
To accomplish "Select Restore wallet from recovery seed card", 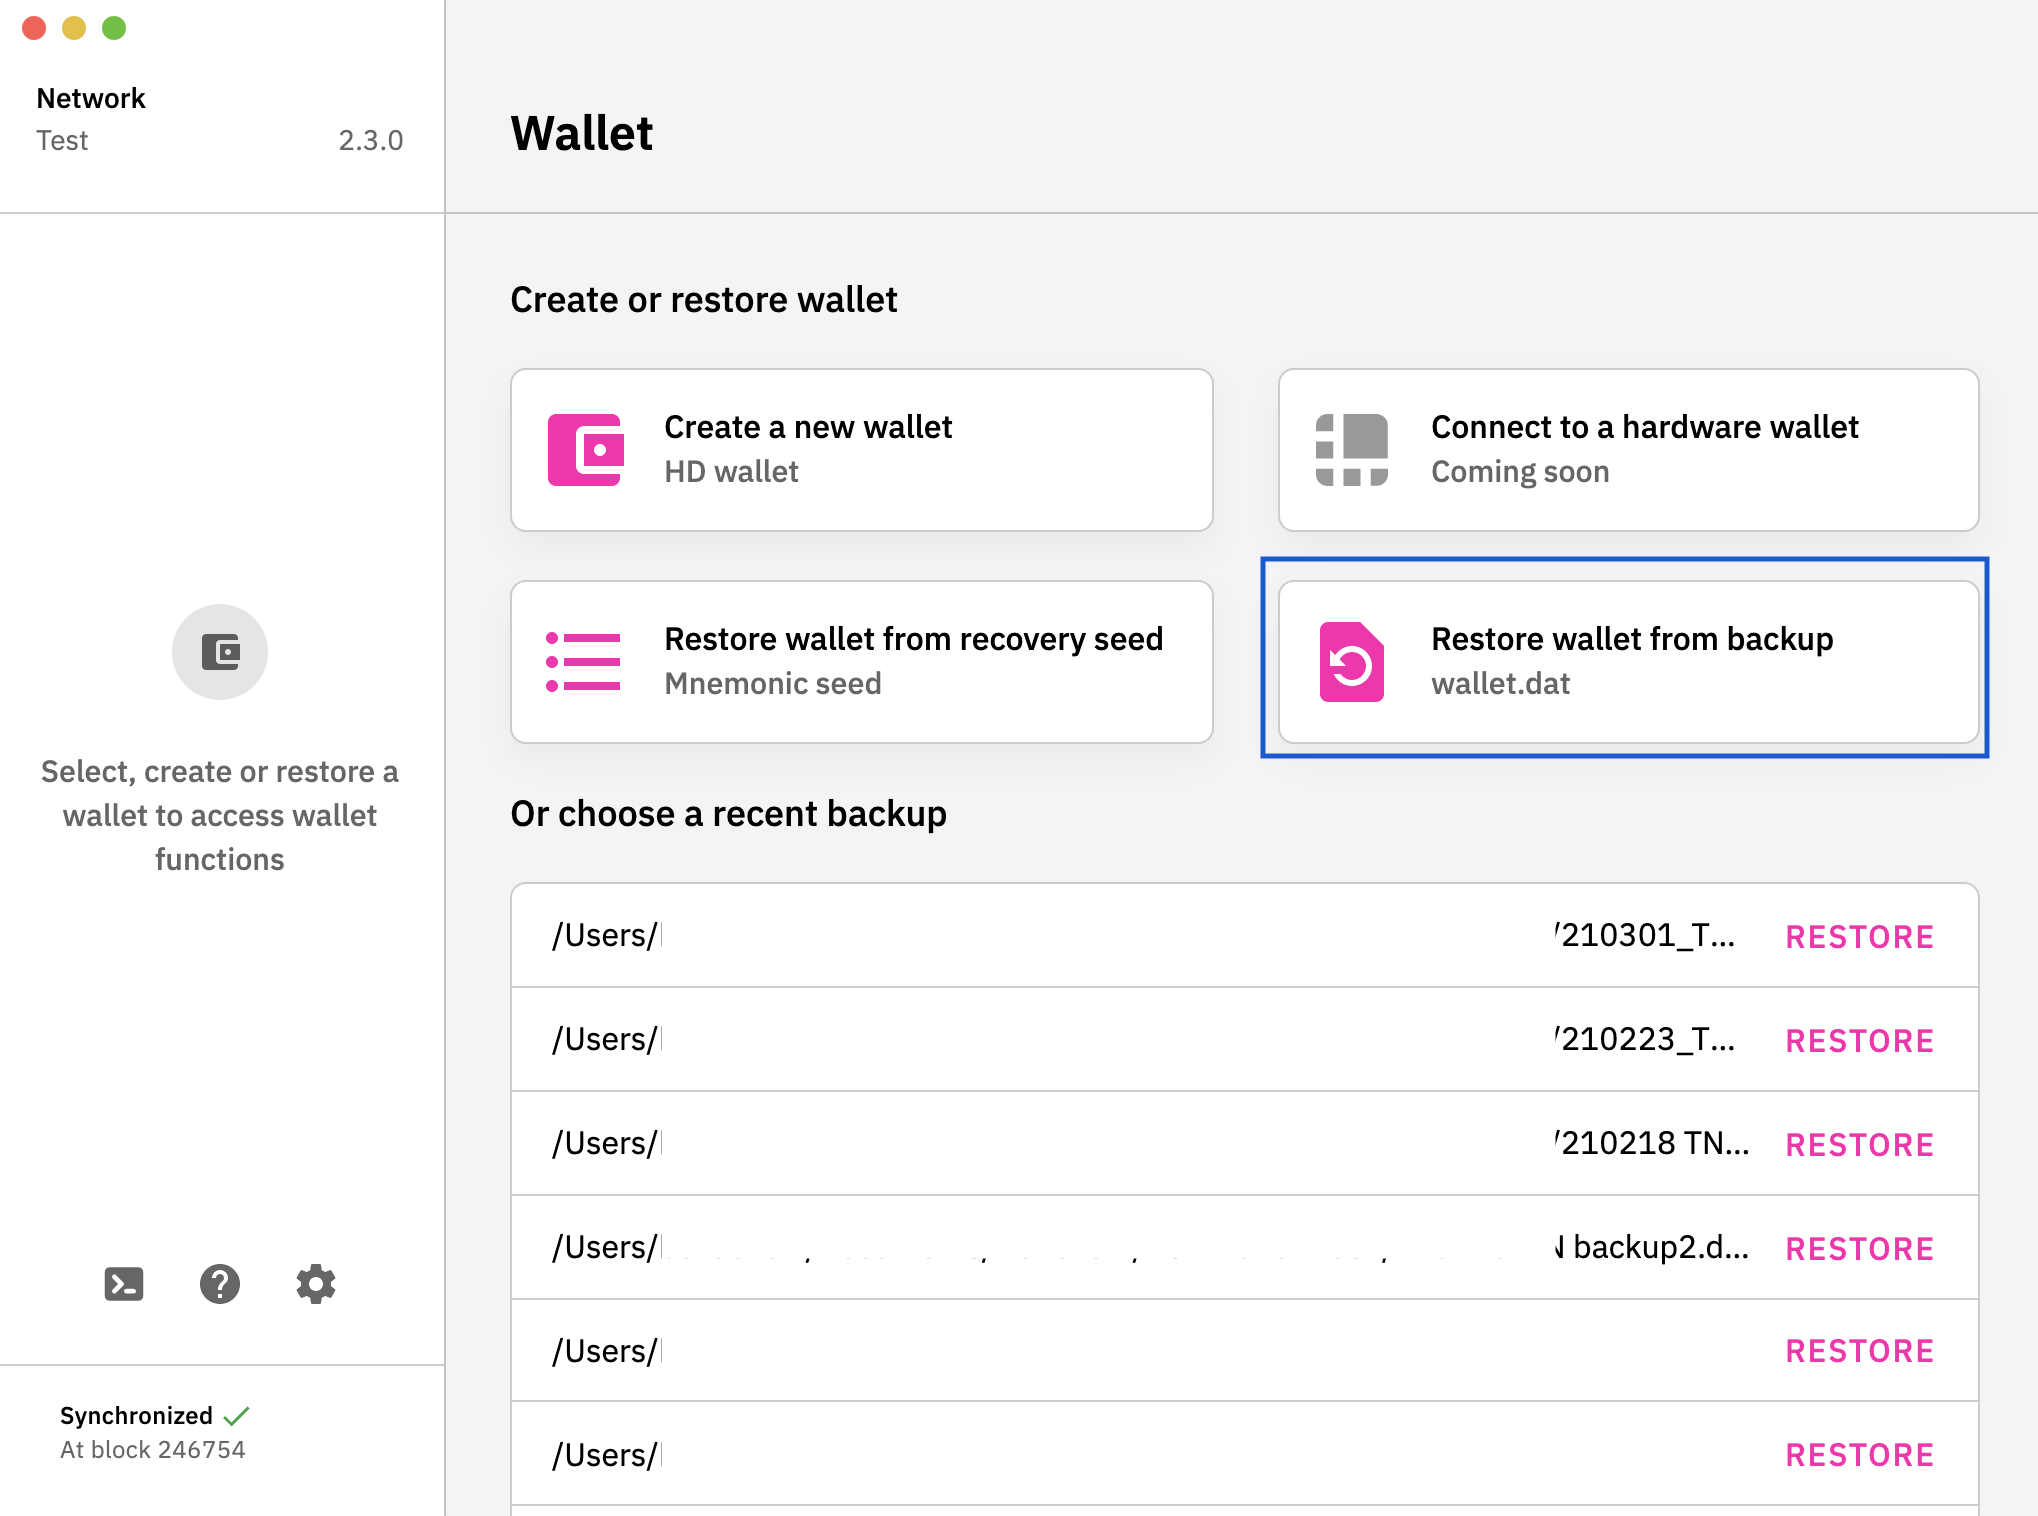I will [862, 662].
